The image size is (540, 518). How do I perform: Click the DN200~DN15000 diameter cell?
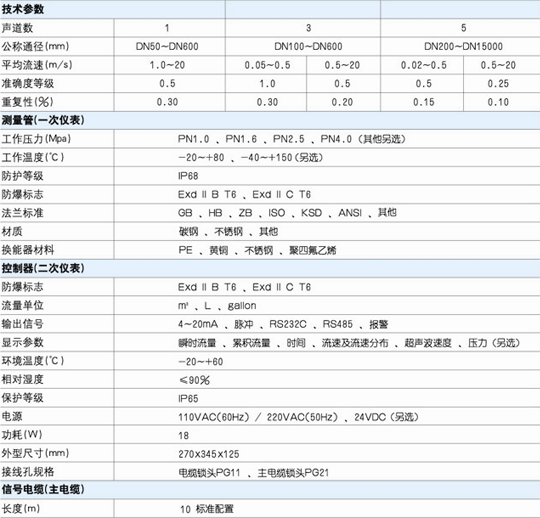pos(463,46)
